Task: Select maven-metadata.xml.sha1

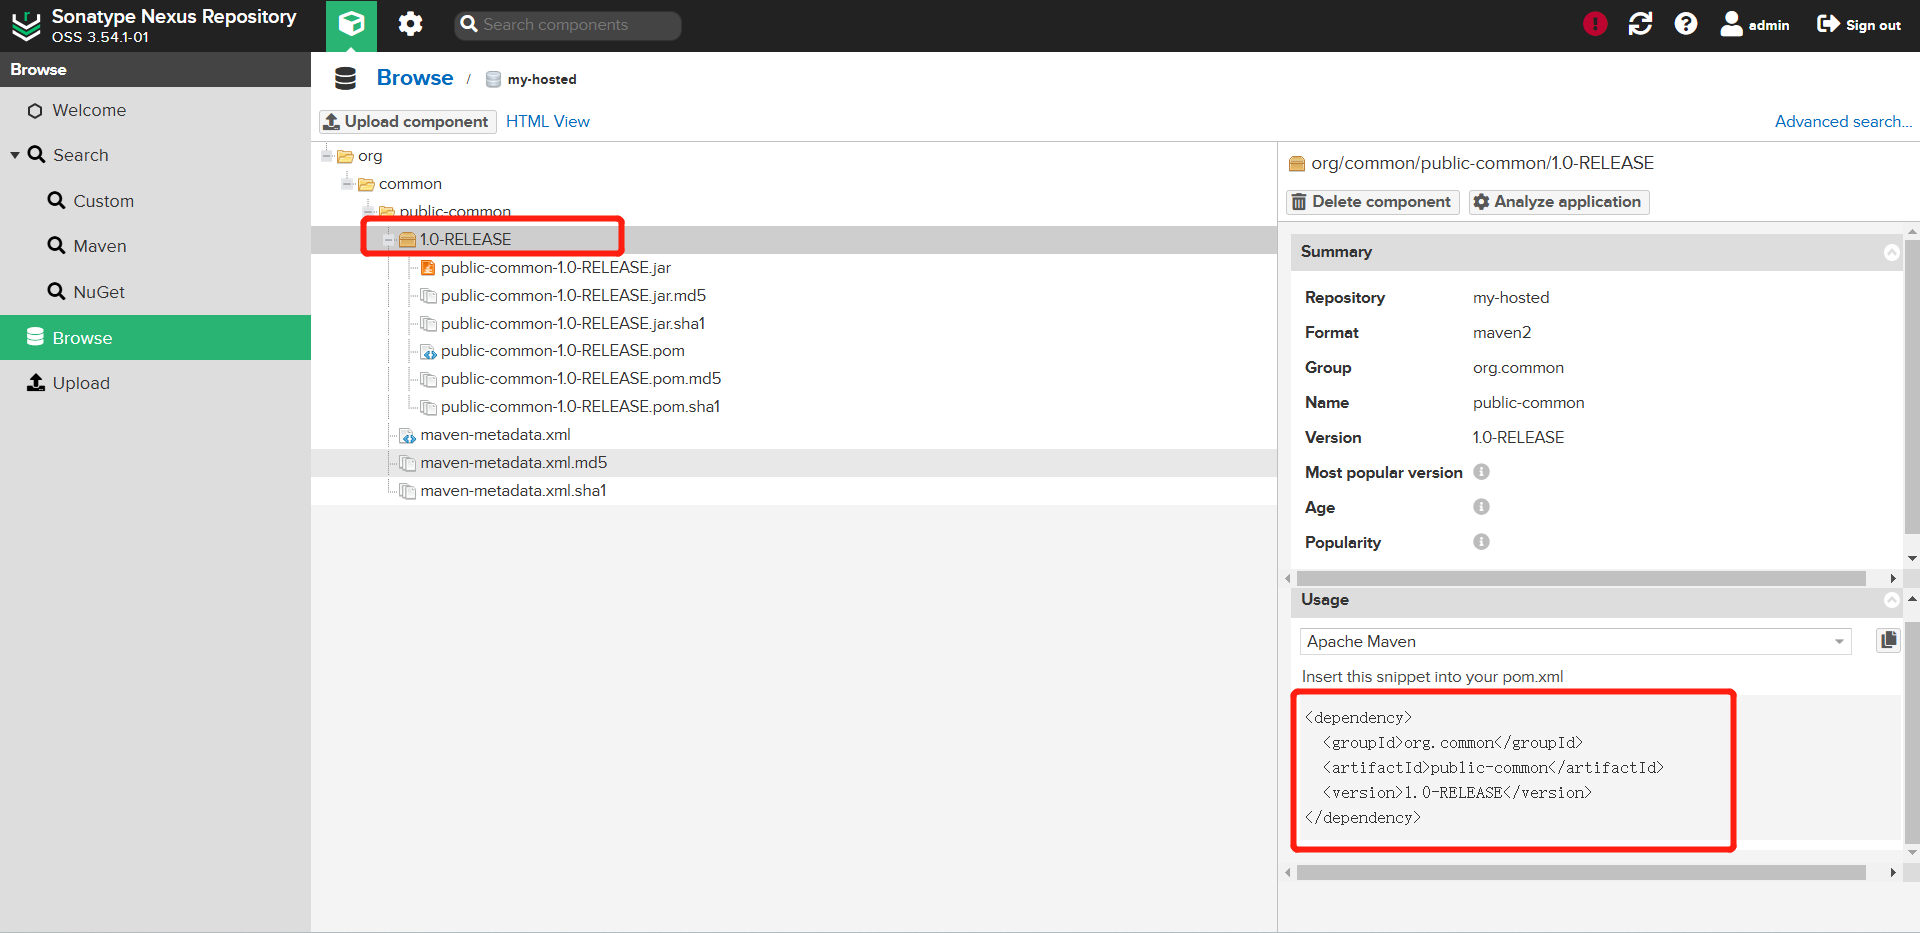Action: (x=513, y=491)
